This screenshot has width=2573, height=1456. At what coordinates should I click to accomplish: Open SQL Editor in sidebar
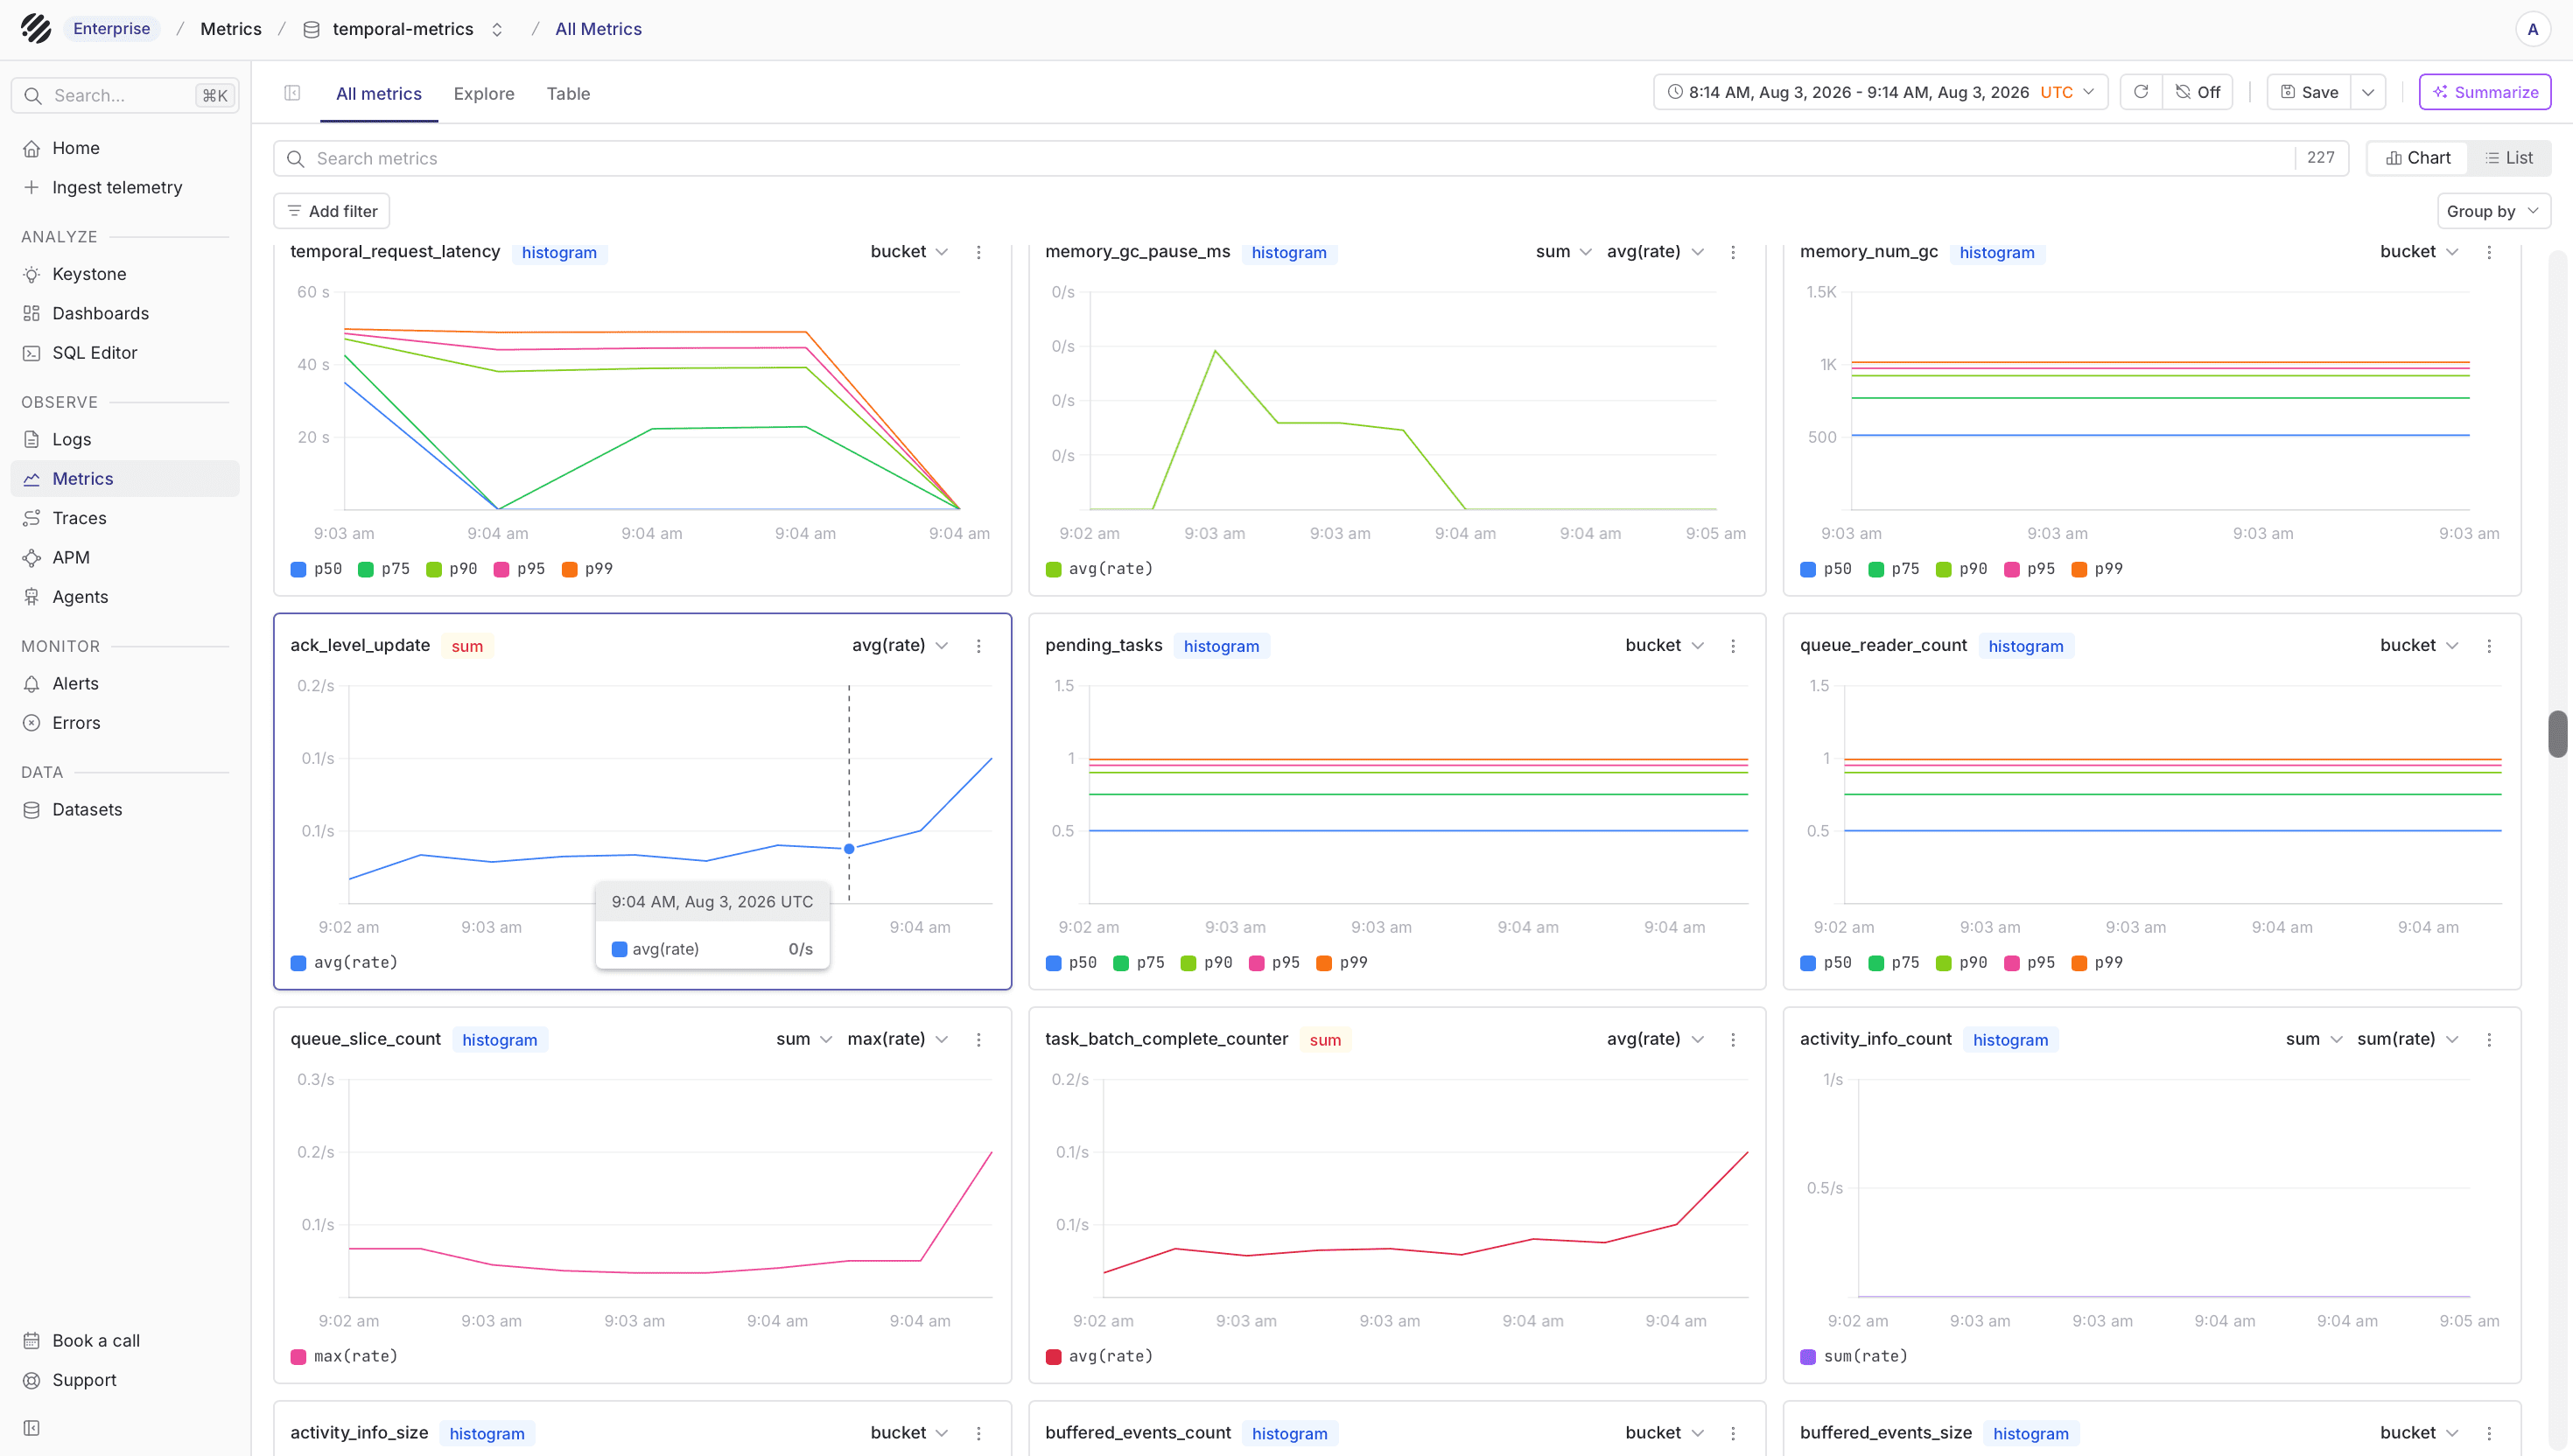tap(125, 352)
